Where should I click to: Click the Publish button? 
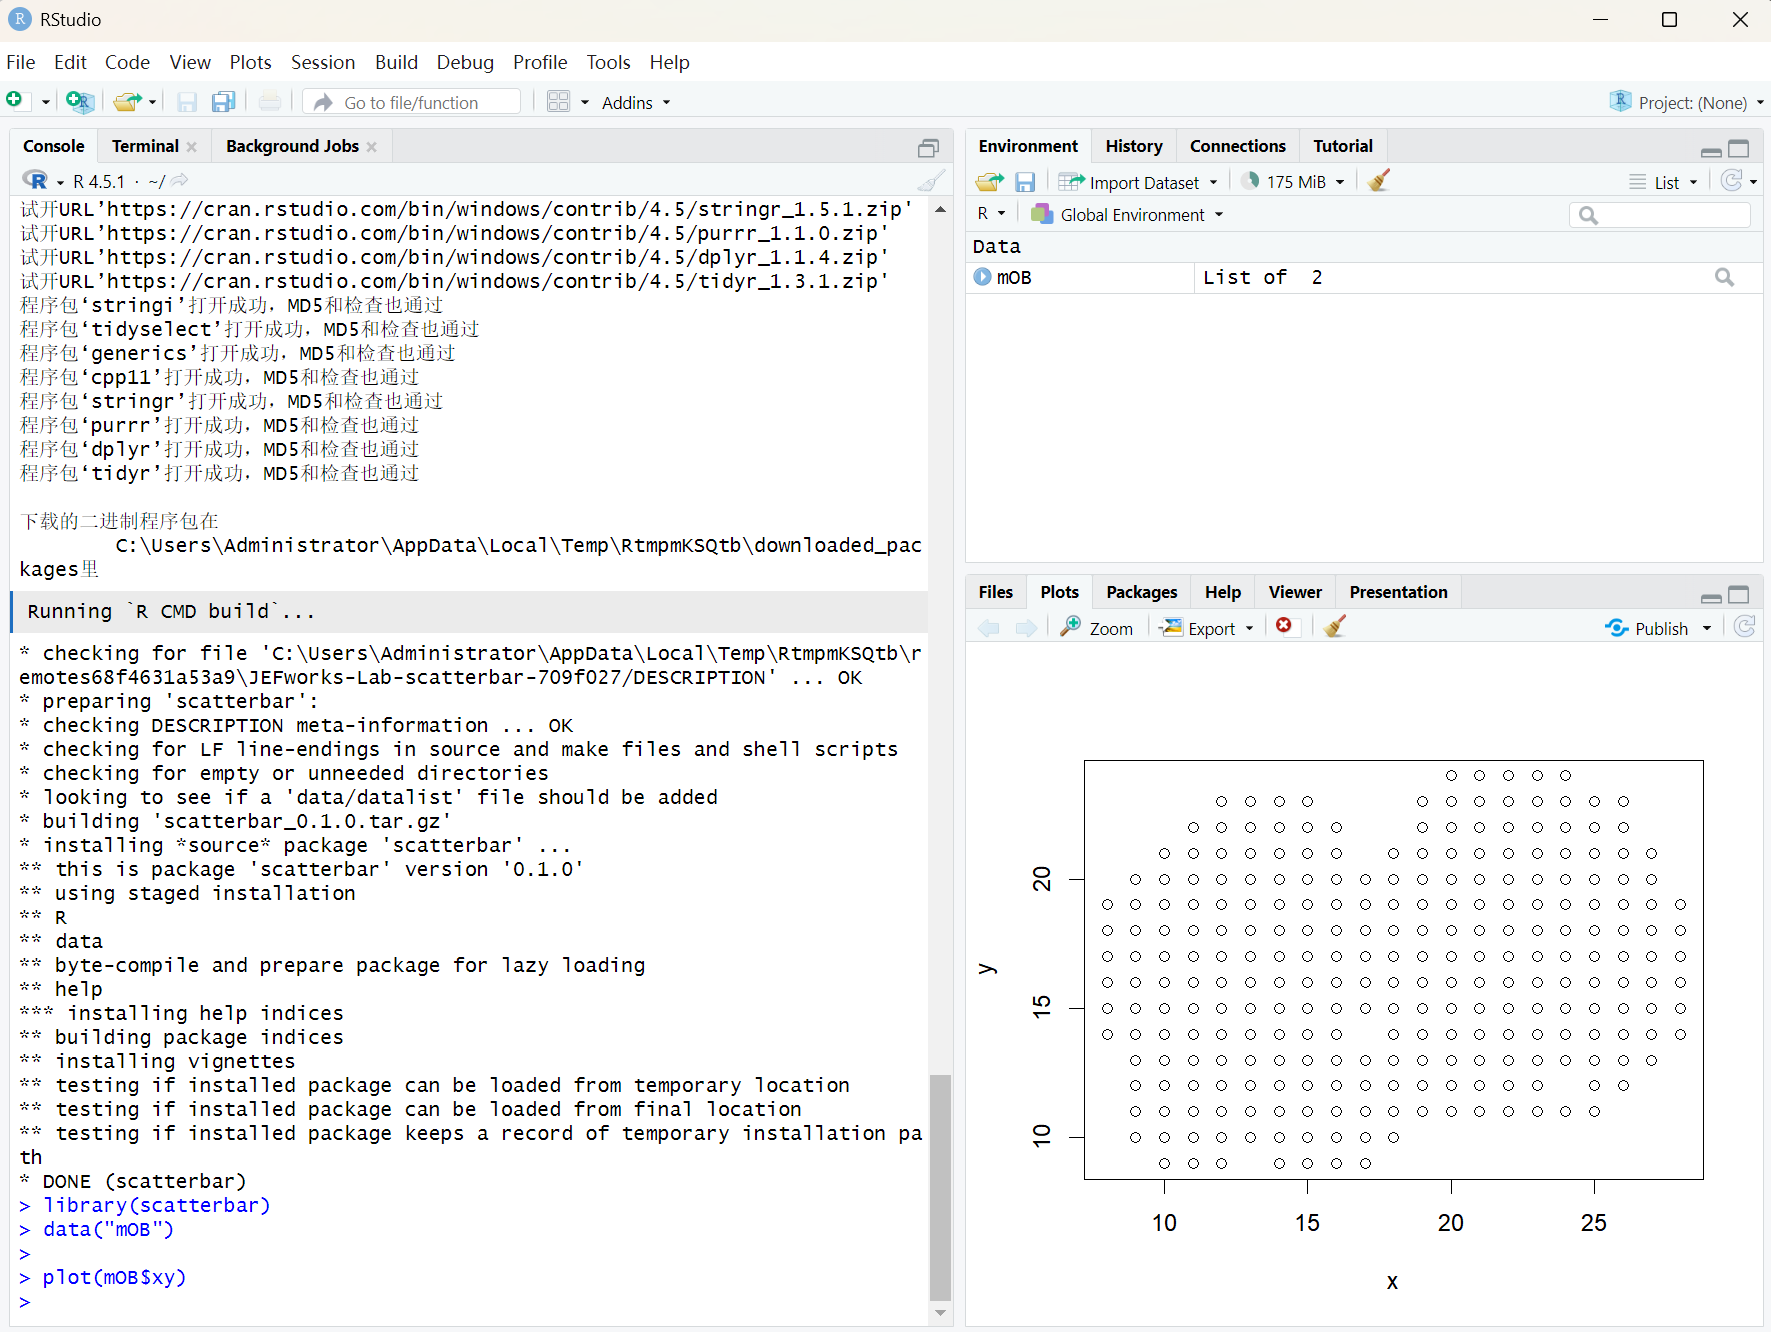(x=1647, y=628)
